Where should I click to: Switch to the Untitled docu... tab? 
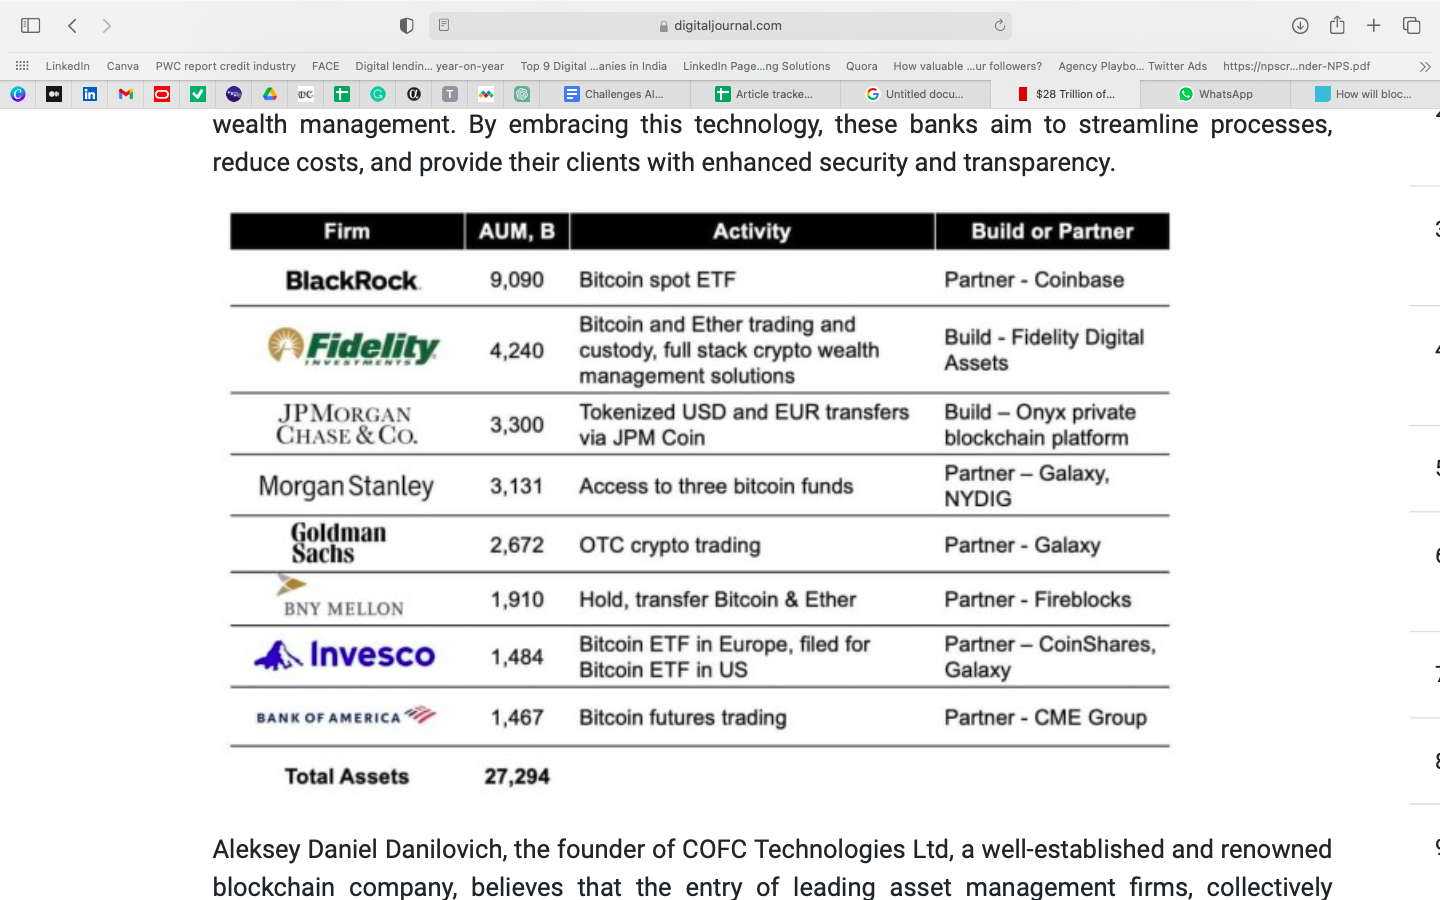(x=915, y=94)
